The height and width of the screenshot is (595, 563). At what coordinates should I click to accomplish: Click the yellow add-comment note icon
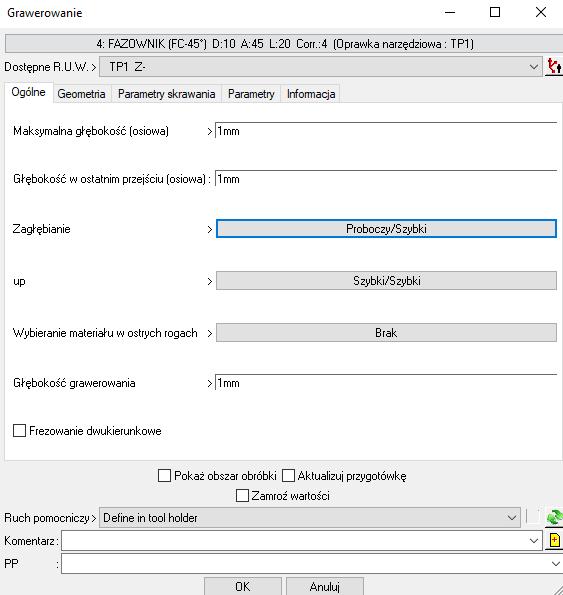tap(554, 540)
